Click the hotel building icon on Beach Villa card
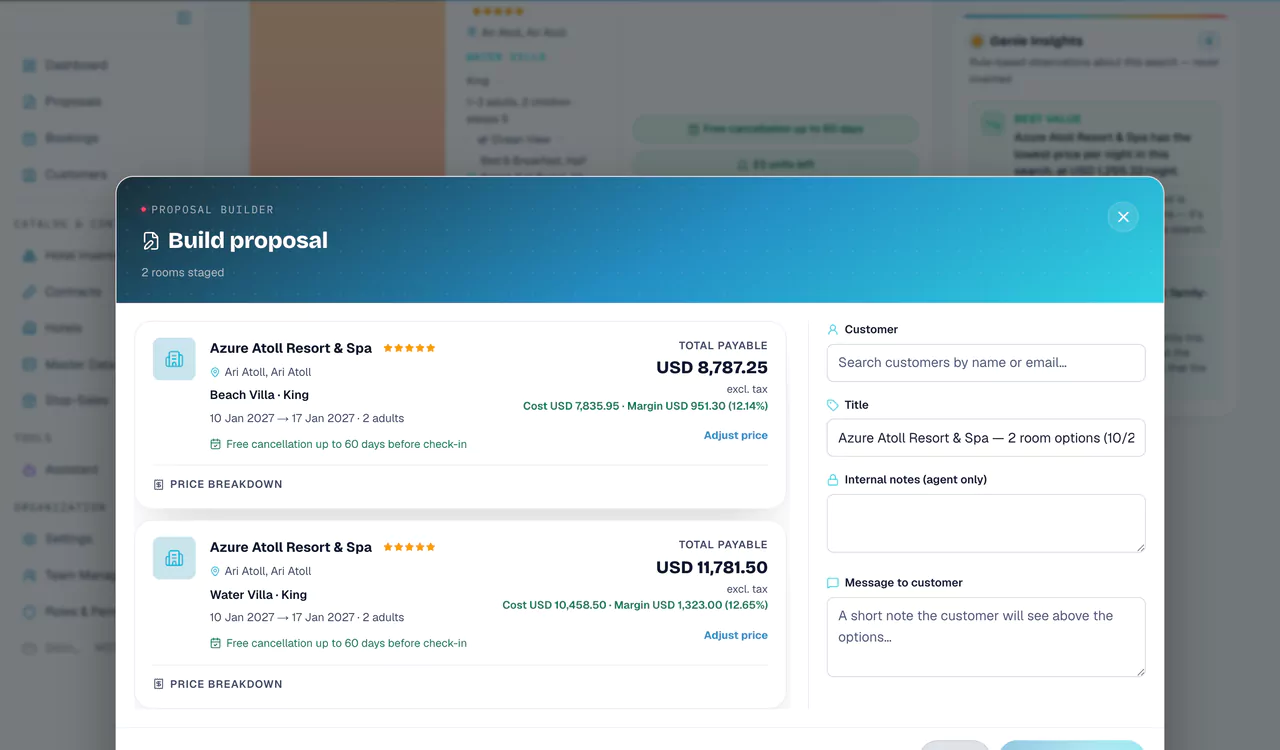 174,359
